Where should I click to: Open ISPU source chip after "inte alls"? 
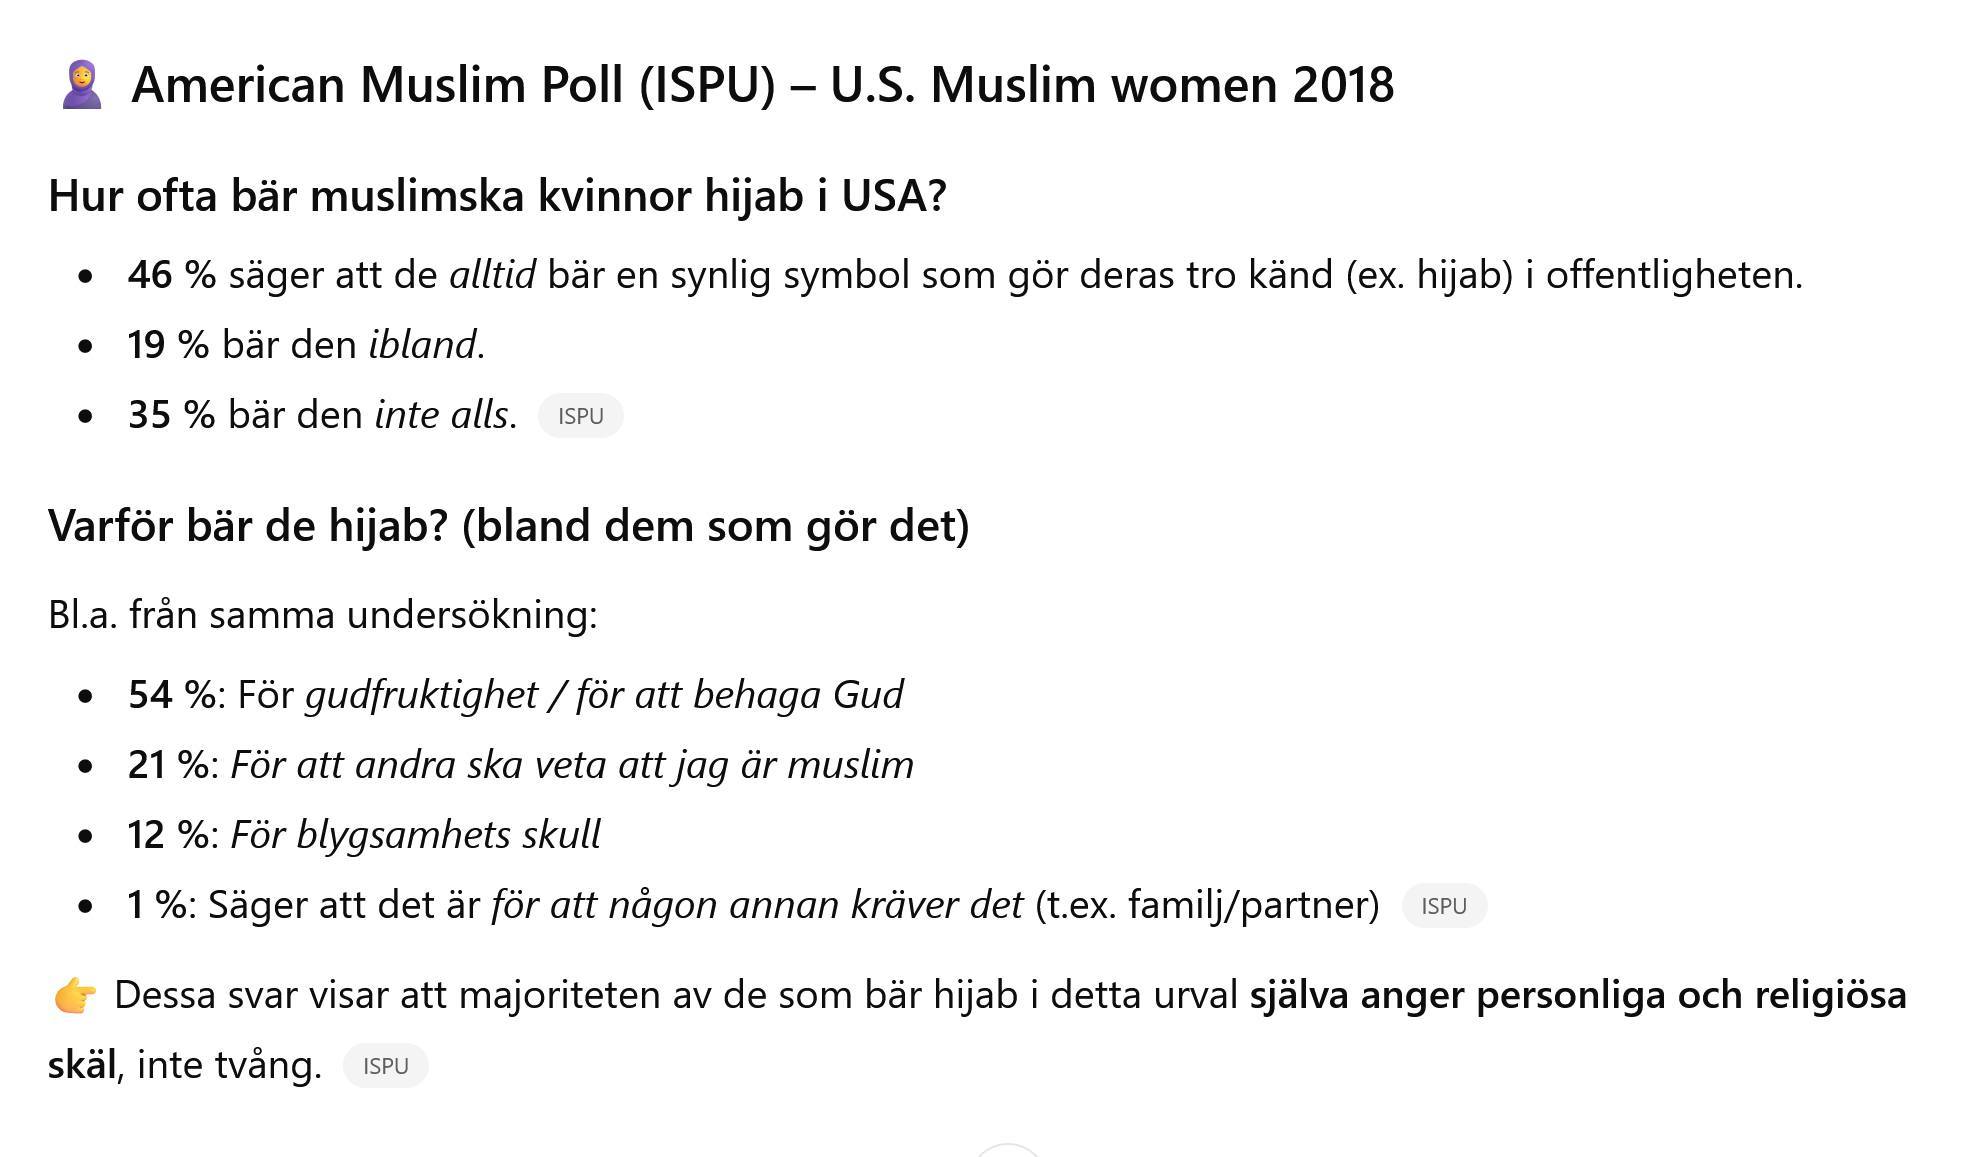580,416
